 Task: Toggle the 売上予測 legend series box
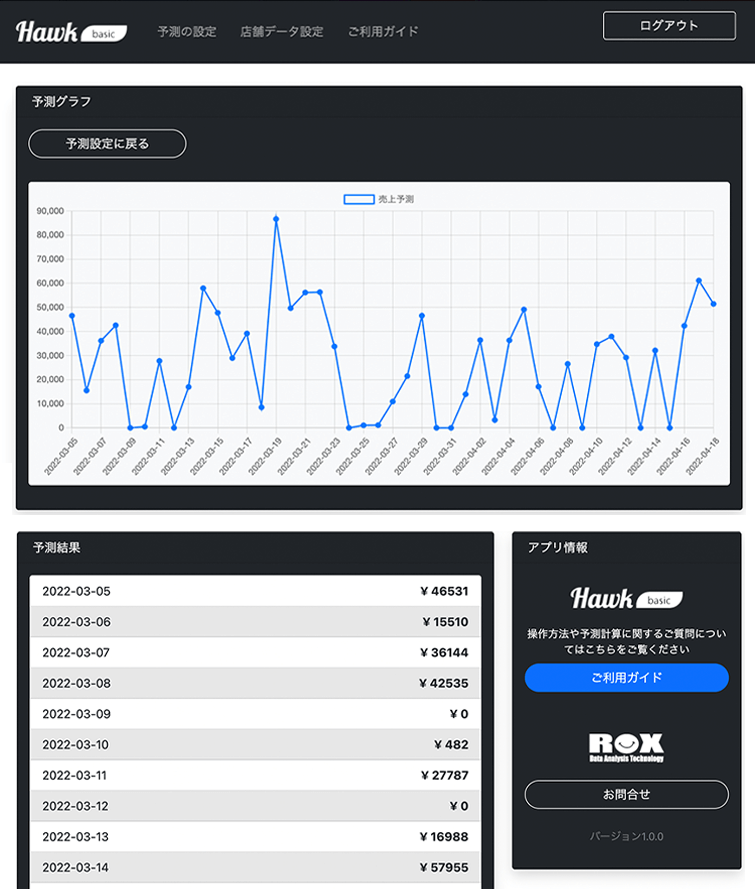359,199
